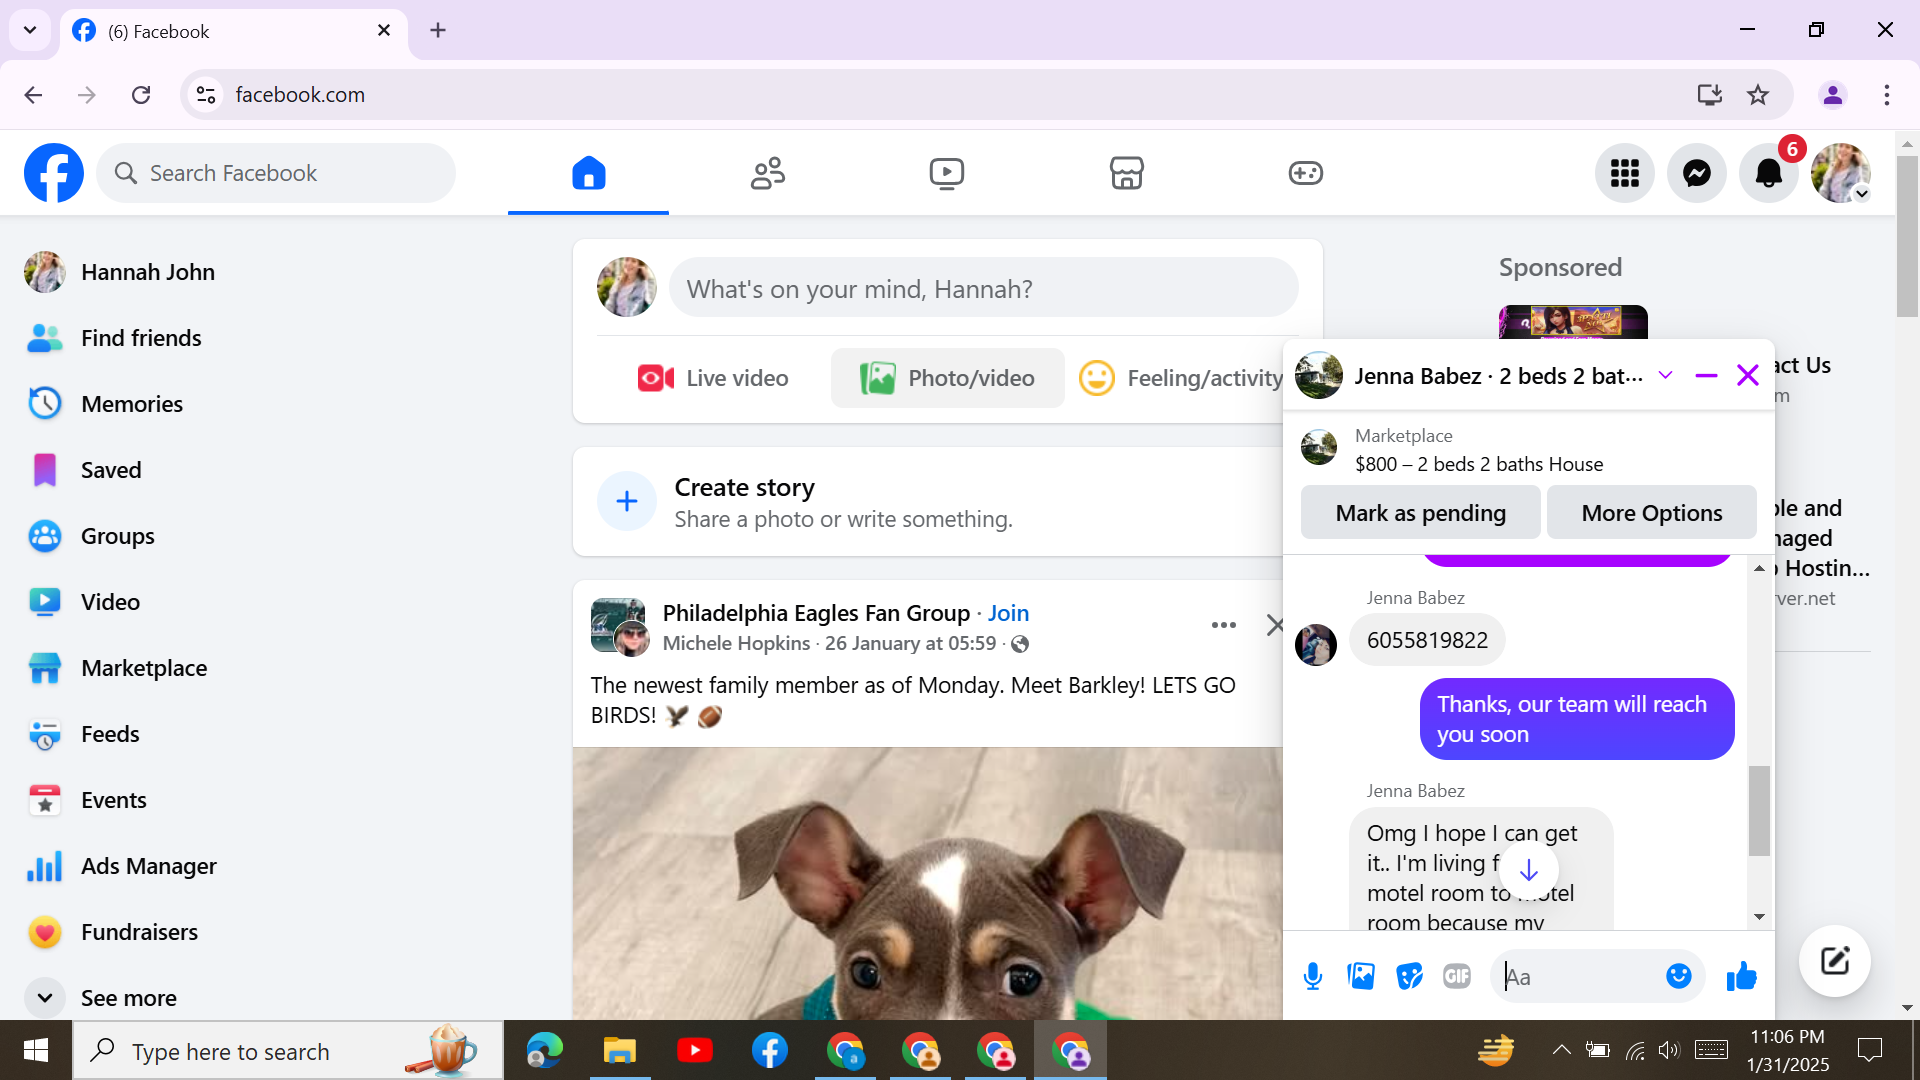The height and width of the screenshot is (1080, 1920).
Task: Open the $800 2 beds 2 baths listing
Action: [x=1478, y=464]
